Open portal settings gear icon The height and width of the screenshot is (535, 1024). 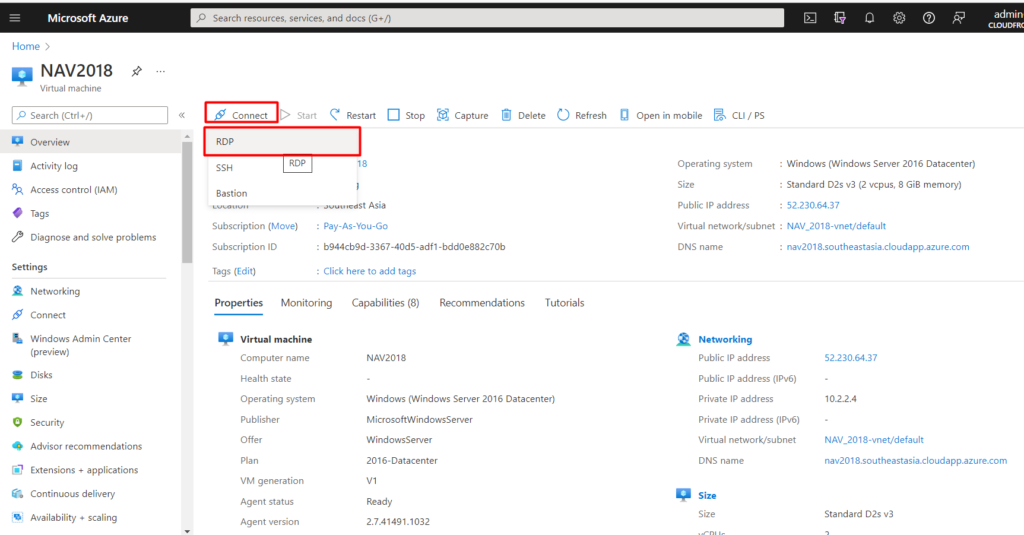899,18
